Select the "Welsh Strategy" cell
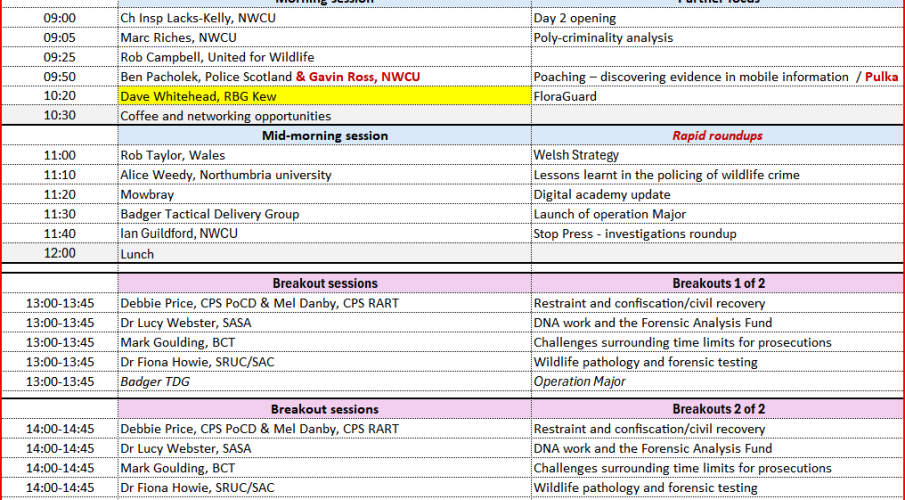The height and width of the screenshot is (500, 905). (576, 155)
